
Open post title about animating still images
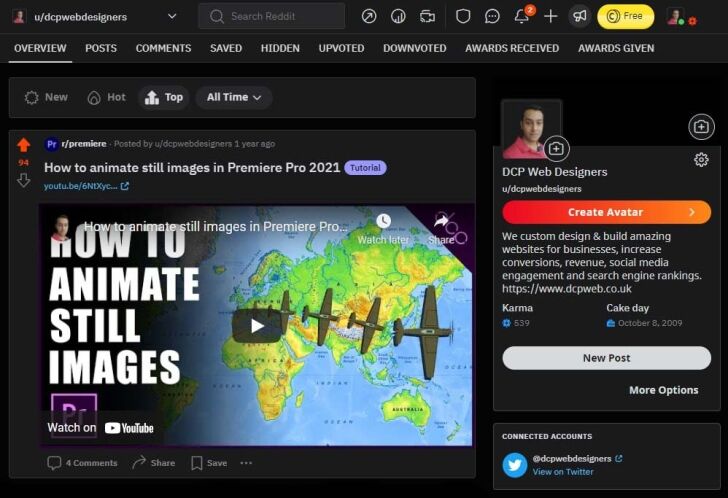192,168
